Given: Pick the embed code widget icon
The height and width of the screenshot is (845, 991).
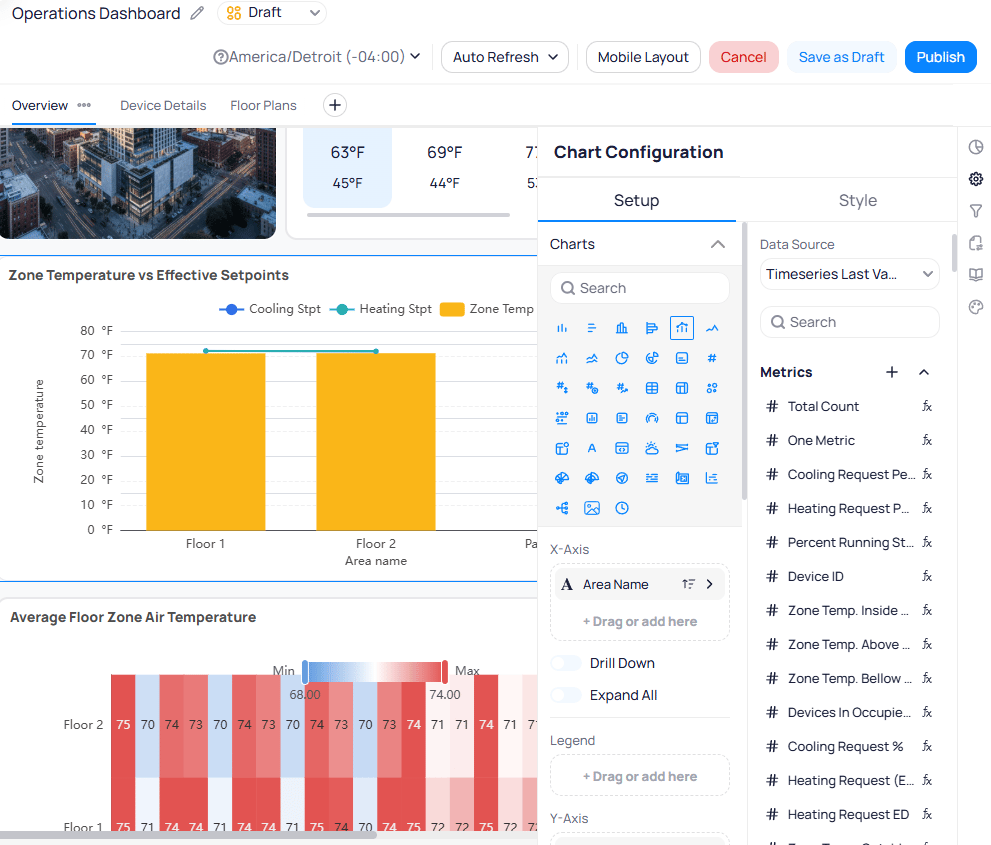Looking at the screenshot, I should point(622,448).
